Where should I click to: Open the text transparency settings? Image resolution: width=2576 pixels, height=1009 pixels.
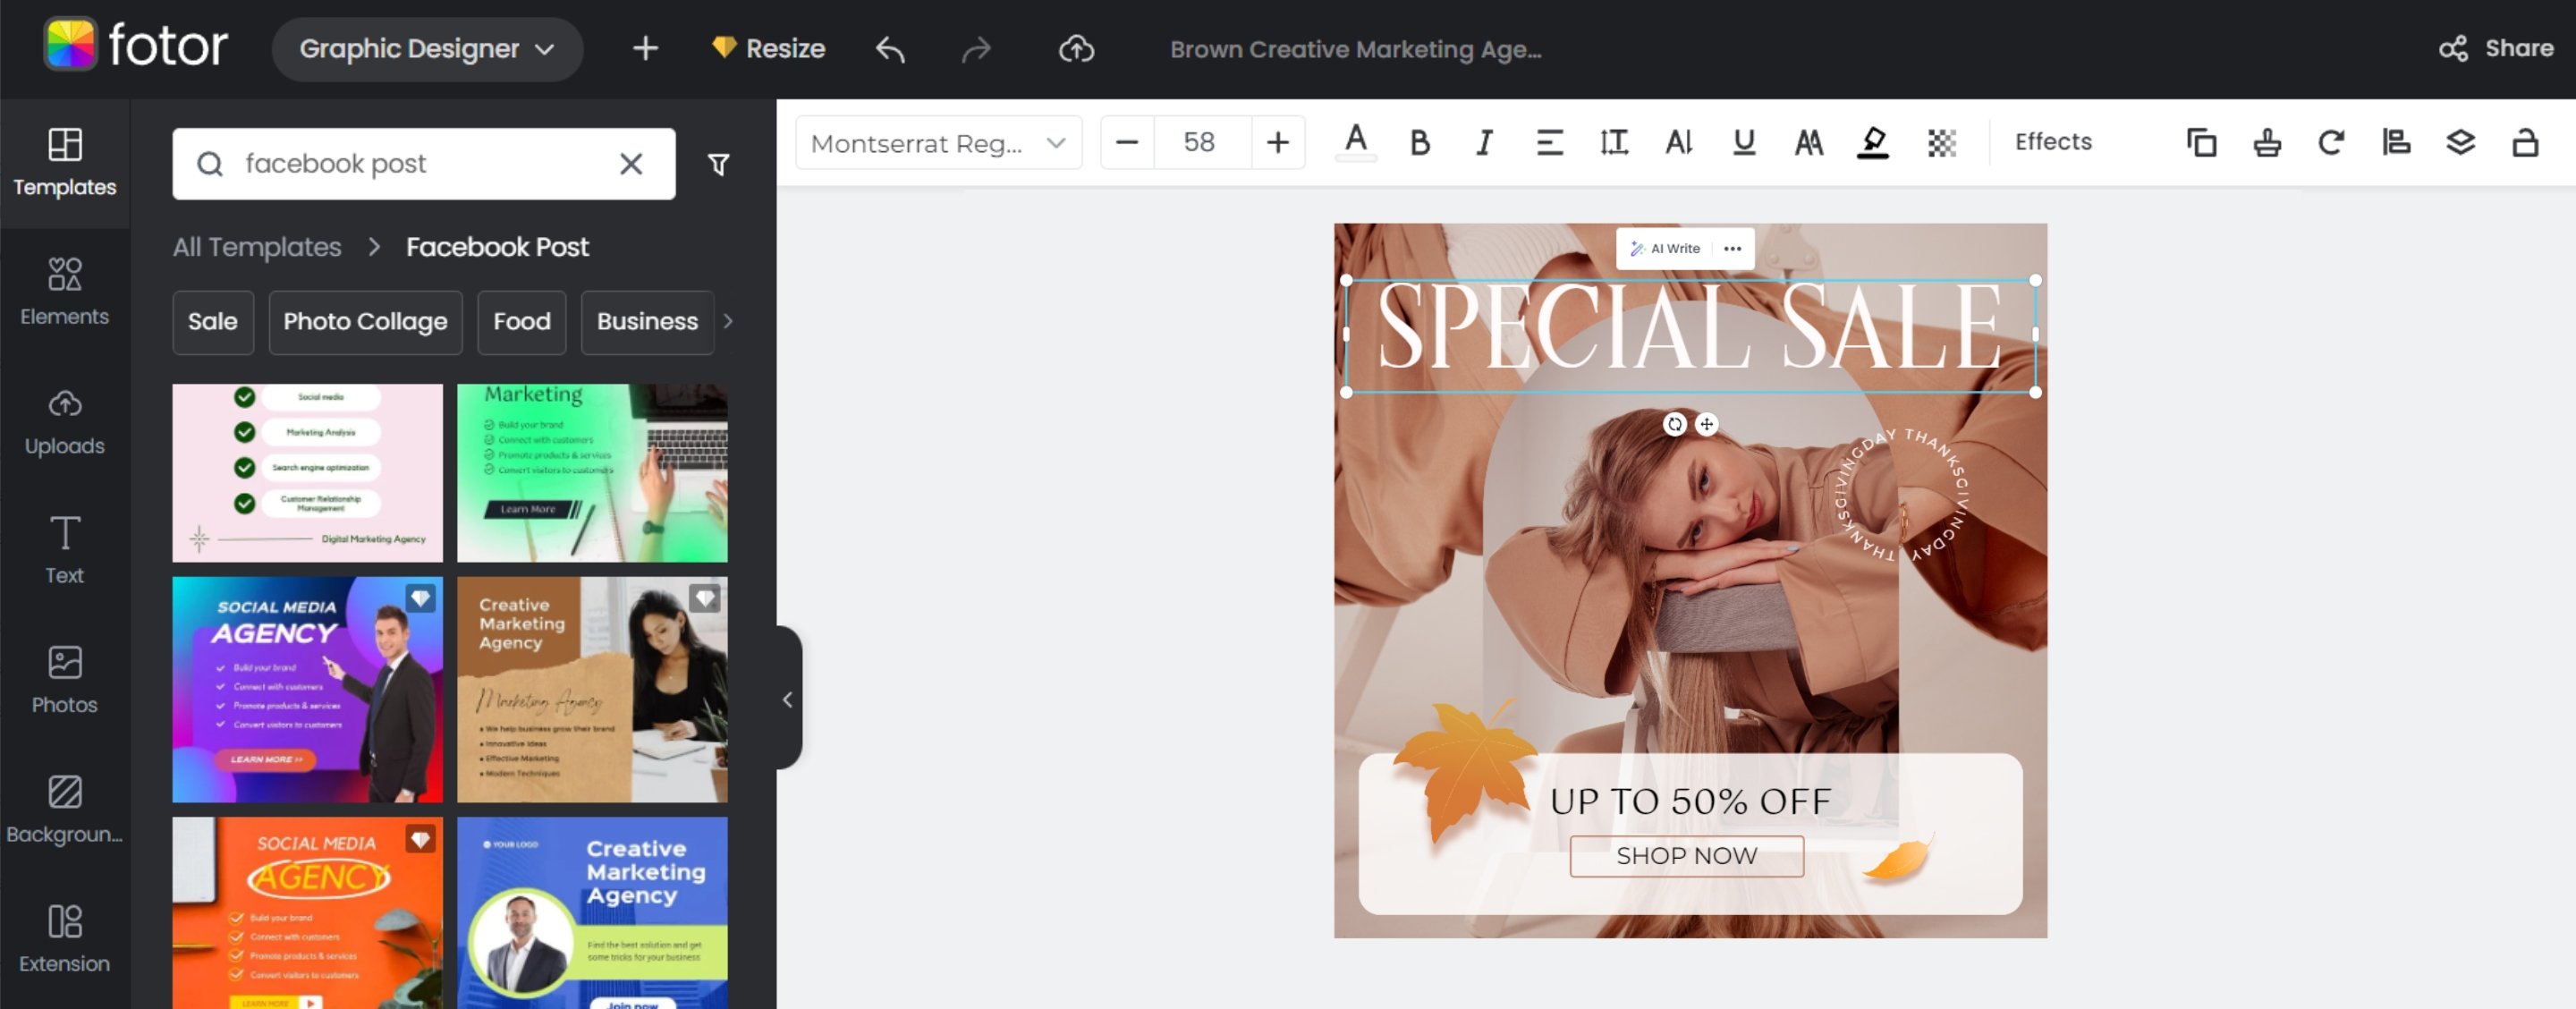coord(1940,142)
